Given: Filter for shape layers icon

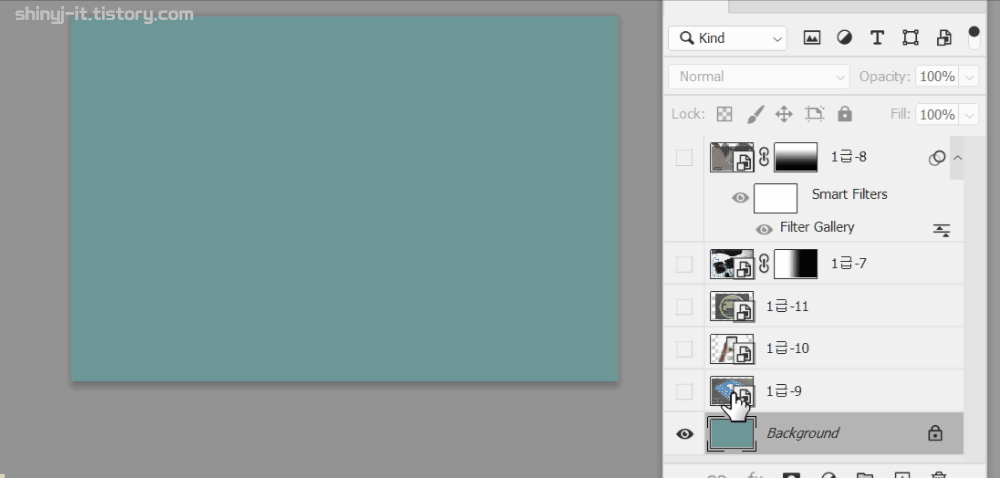Looking at the screenshot, I should pos(910,38).
